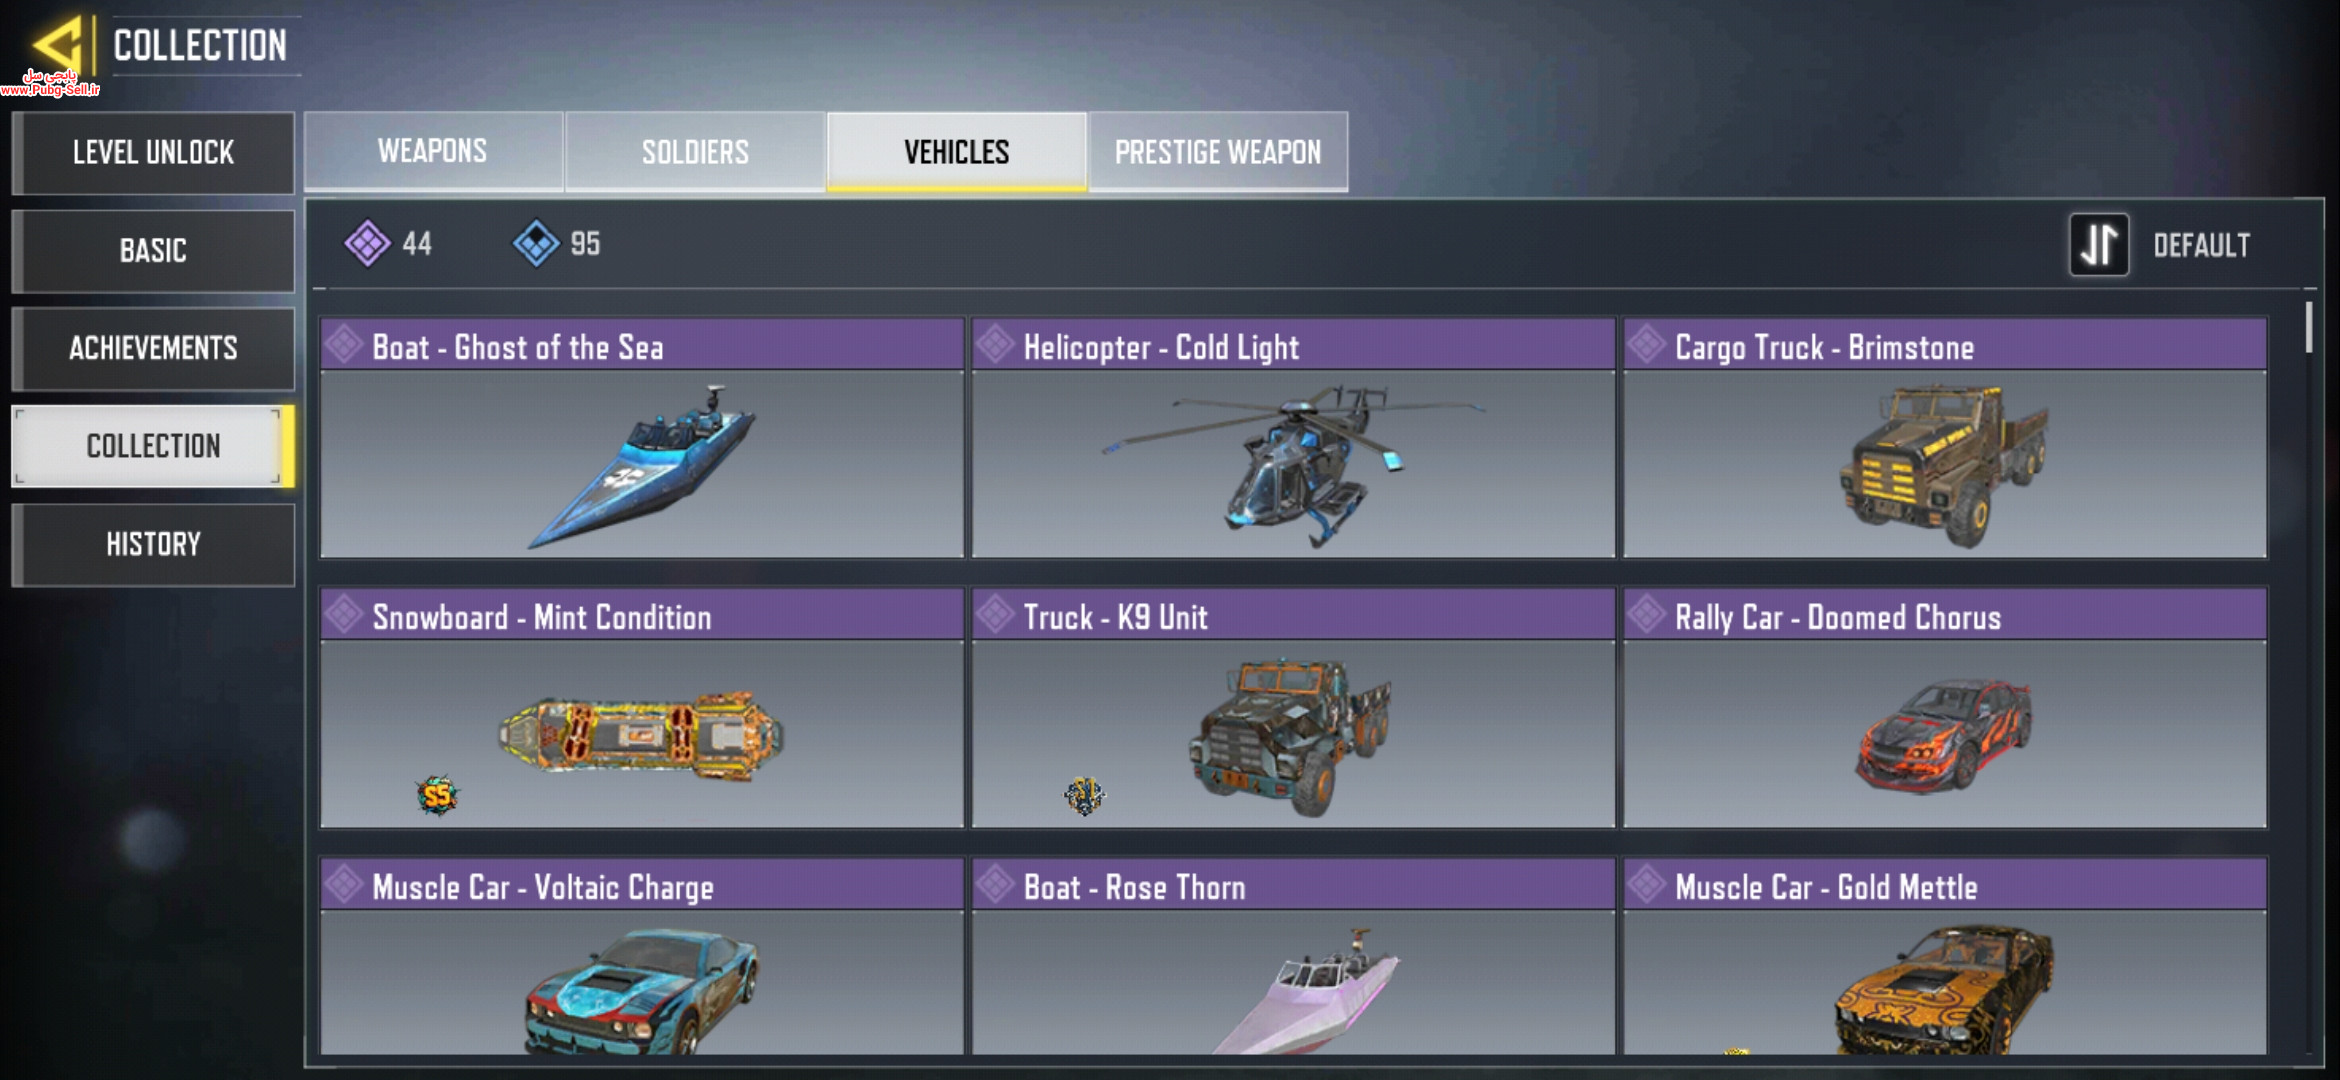Open the HISTORY section

click(153, 544)
